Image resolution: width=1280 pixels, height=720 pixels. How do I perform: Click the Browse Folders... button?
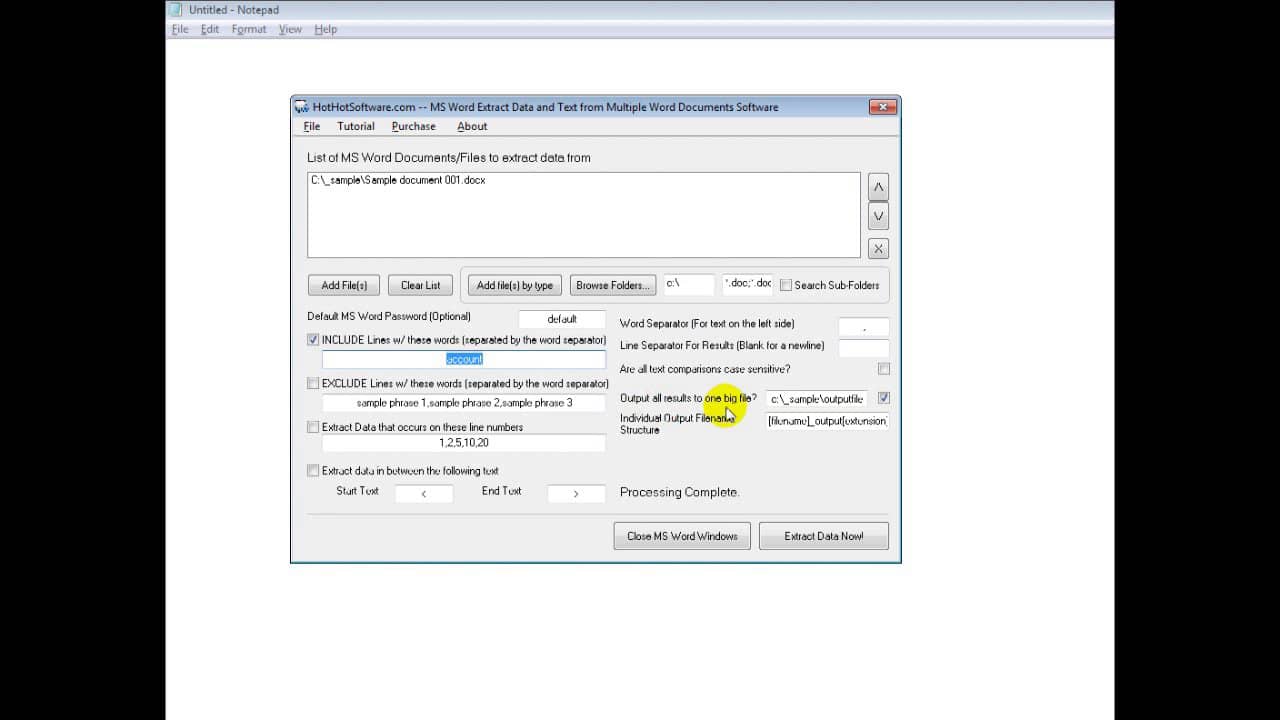[x=613, y=285]
